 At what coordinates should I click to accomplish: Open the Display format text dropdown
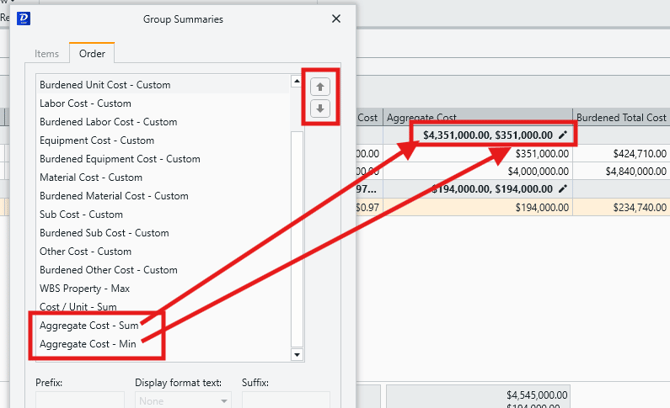tap(182, 399)
